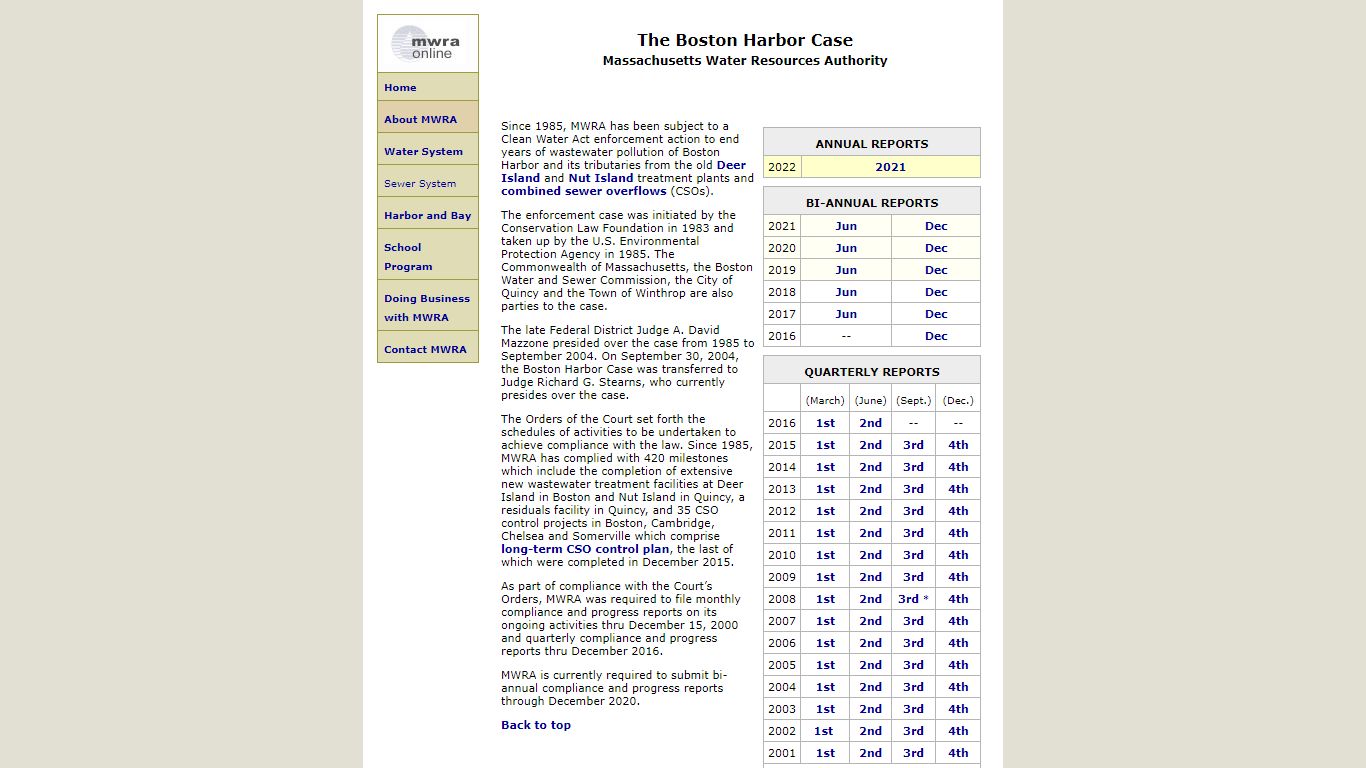Open the Home menu item
This screenshot has width=1366, height=768.
(x=400, y=88)
